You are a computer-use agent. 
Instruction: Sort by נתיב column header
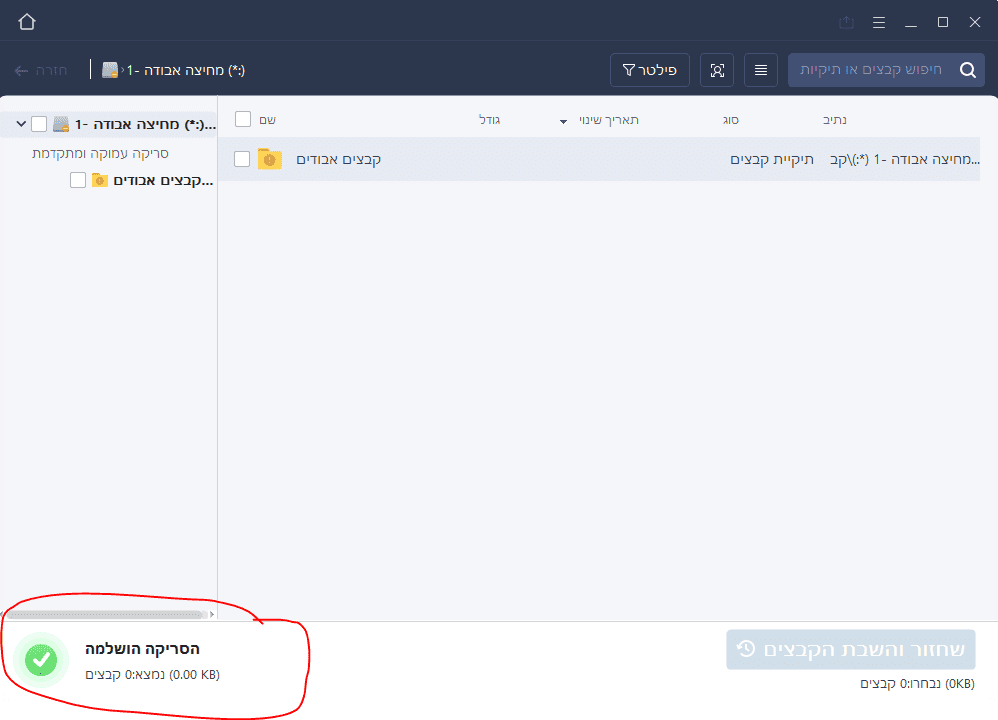point(834,120)
